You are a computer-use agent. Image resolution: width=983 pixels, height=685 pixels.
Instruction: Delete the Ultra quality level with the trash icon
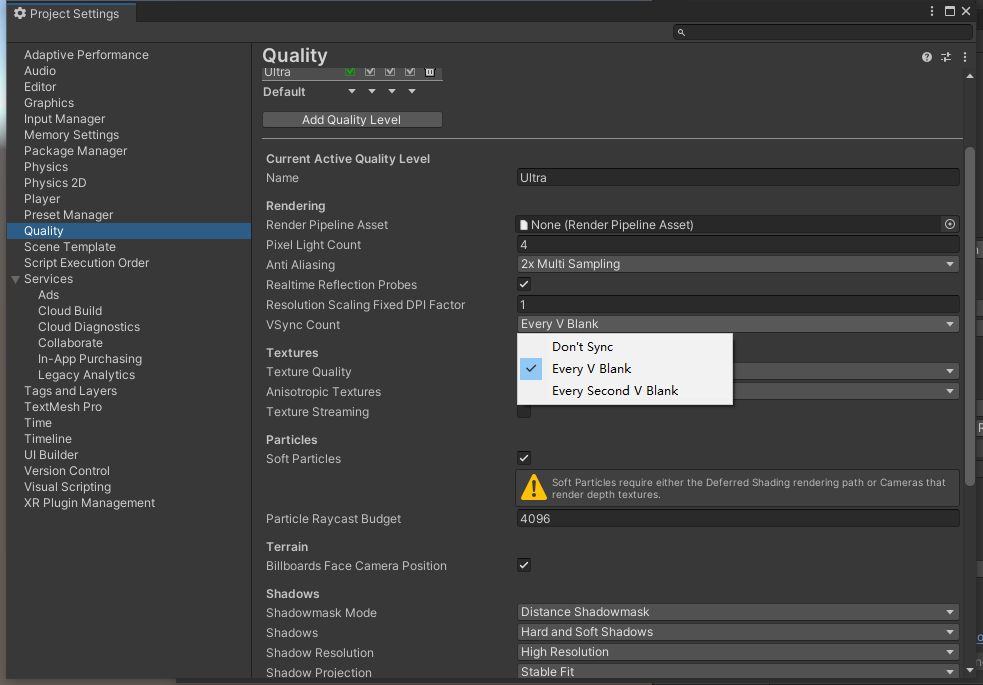point(430,72)
